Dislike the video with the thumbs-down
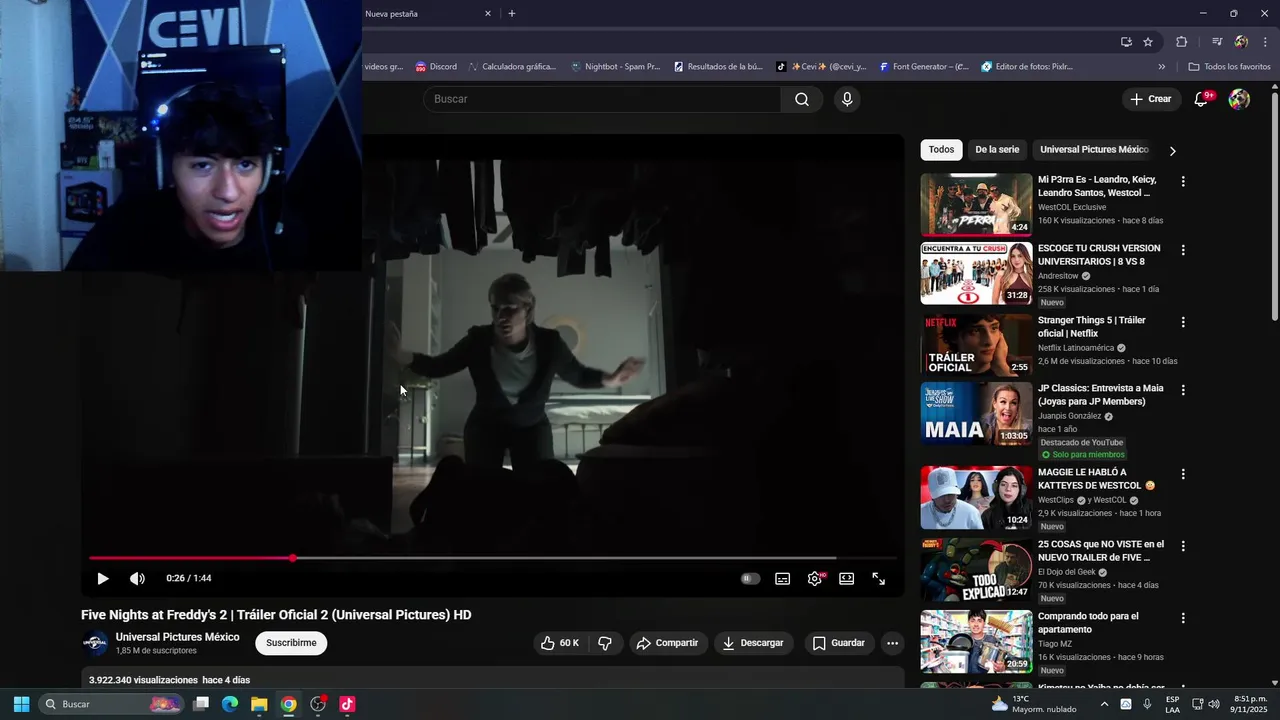This screenshot has height=720, width=1280. coord(605,643)
